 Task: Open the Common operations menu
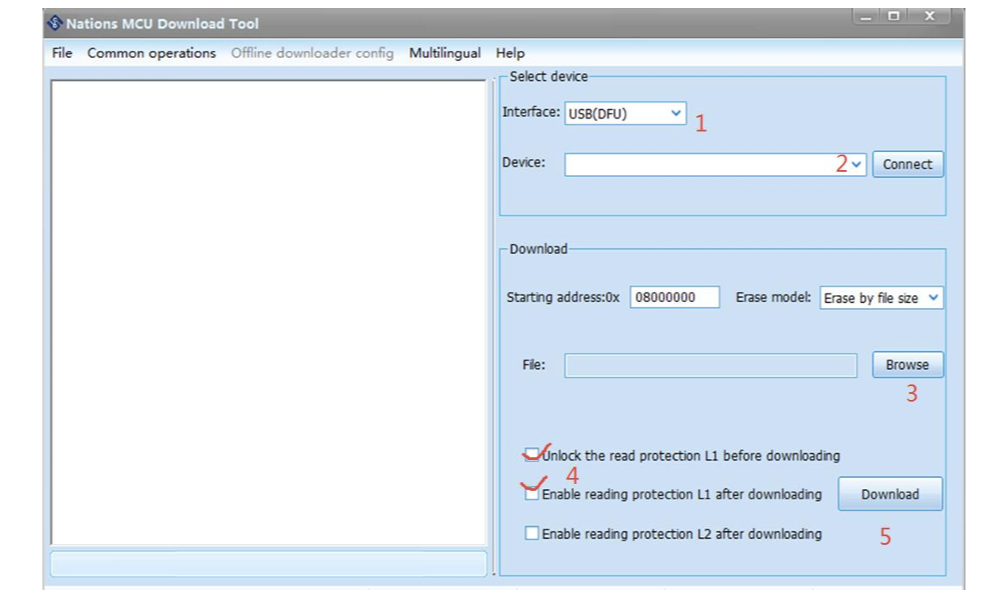(x=151, y=53)
